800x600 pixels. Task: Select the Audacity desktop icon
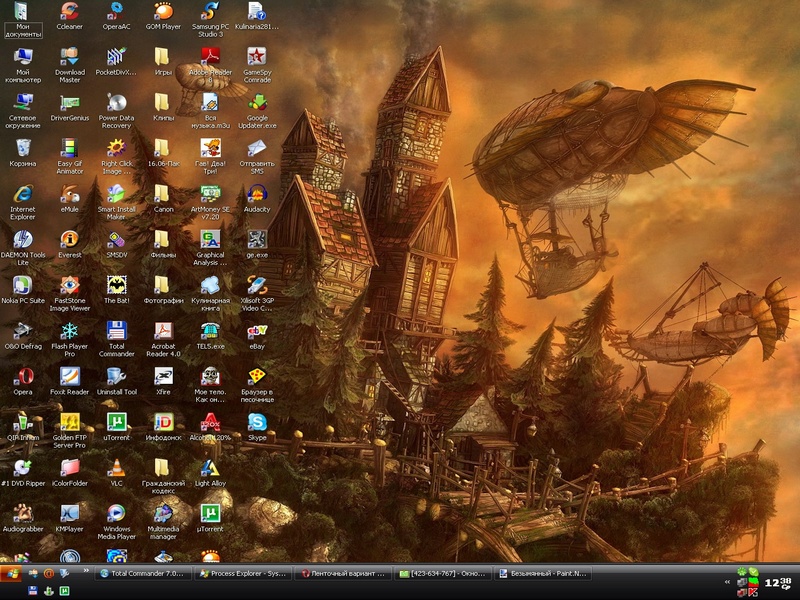tap(257, 194)
